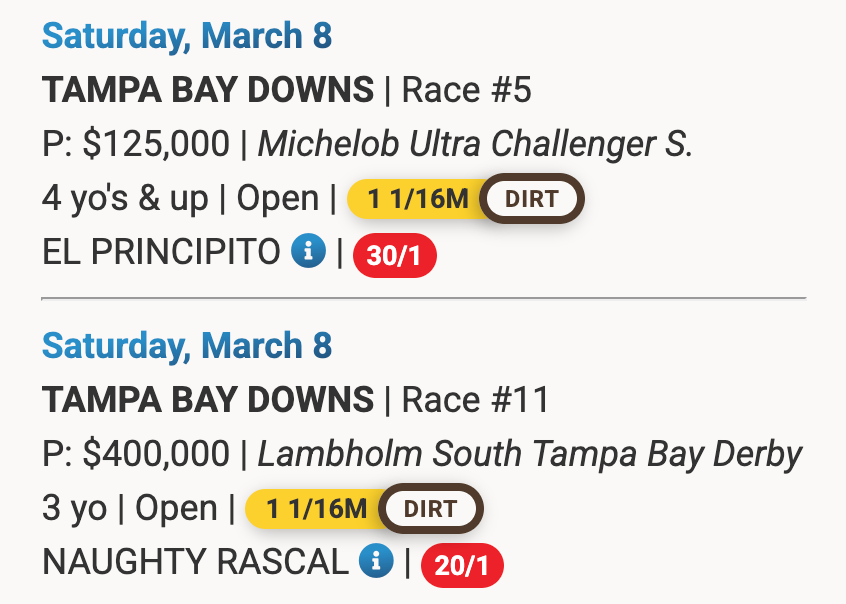The width and height of the screenshot is (846, 604).
Task: Click info icon next to EL PRINCIPITO
Action: tap(309, 253)
